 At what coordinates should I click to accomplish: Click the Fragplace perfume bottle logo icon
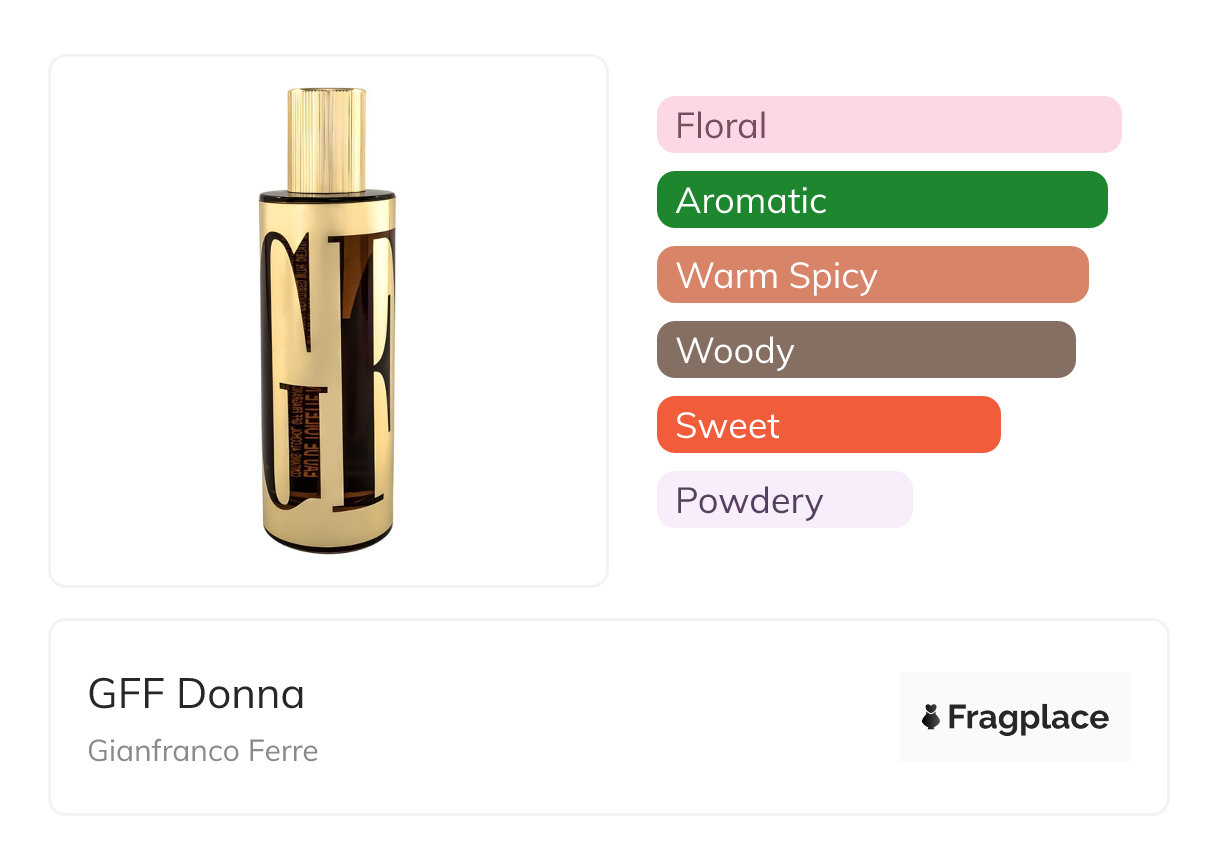coord(931,717)
